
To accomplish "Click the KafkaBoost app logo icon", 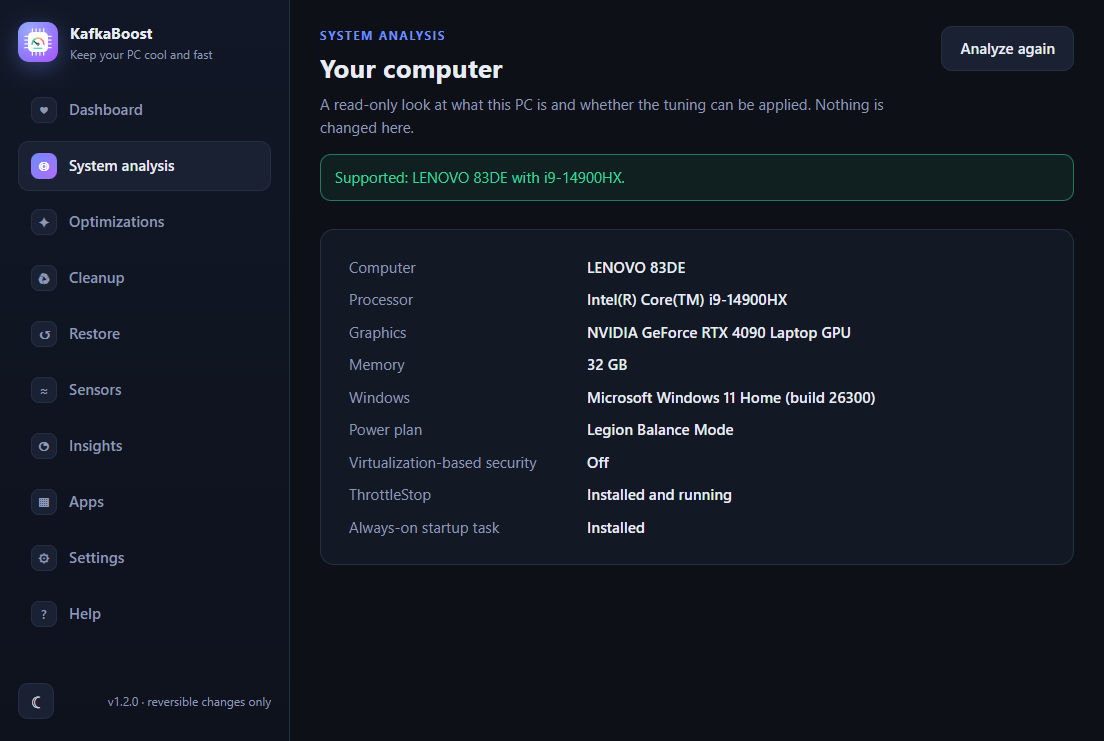I will click(38, 42).
